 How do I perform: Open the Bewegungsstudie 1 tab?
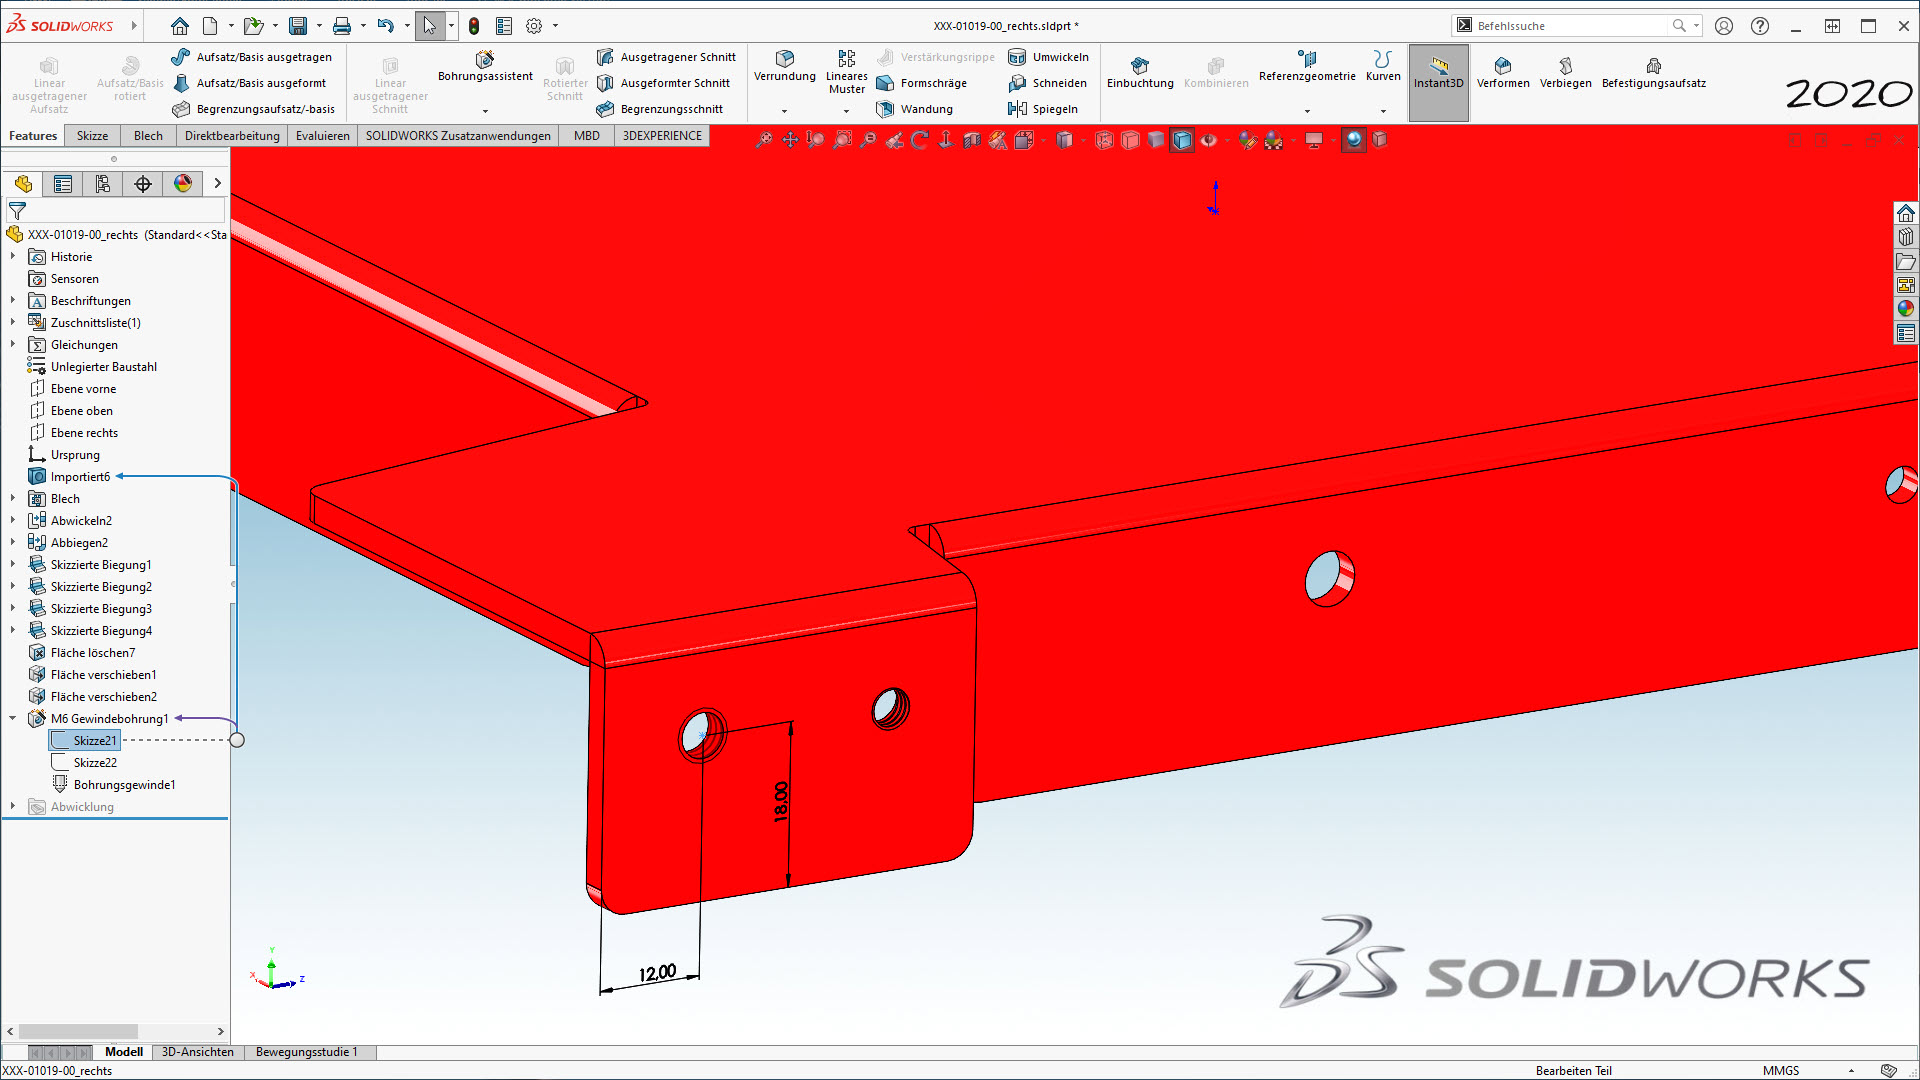(306, 1052)
